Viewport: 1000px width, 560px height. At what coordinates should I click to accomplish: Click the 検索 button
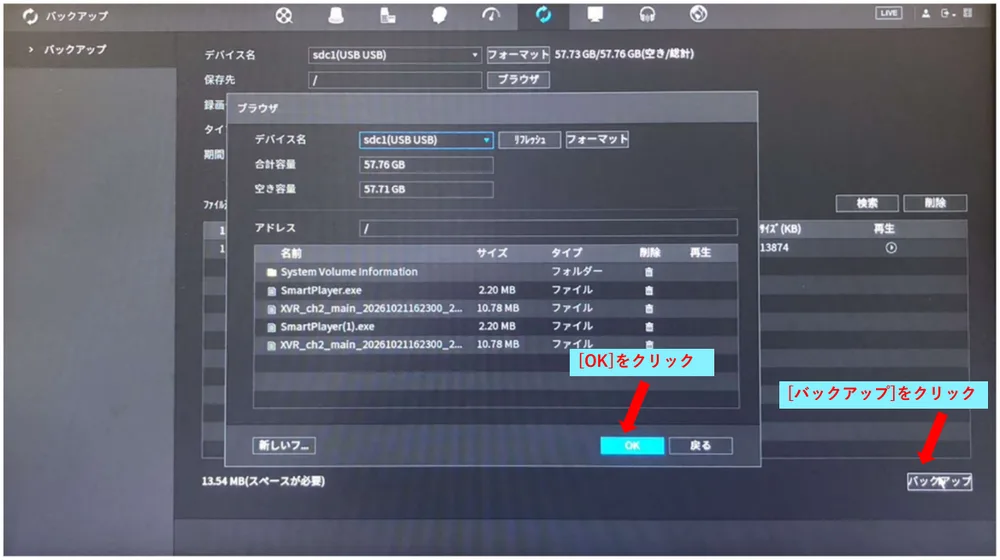click(x=867, y=203)
